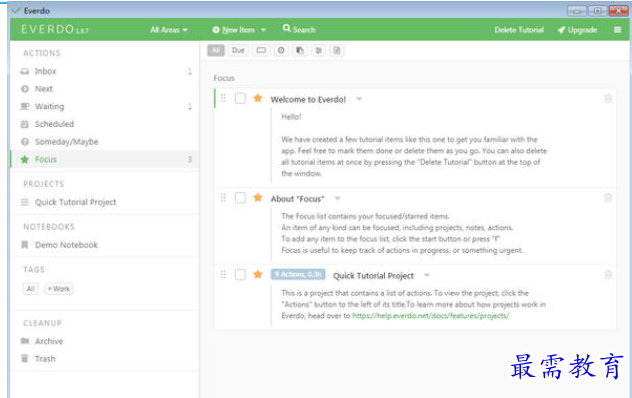This screenshot has height=398, width=632.
Task: Click the Delete Tutorial button
Action: click(x=519, y=30)
